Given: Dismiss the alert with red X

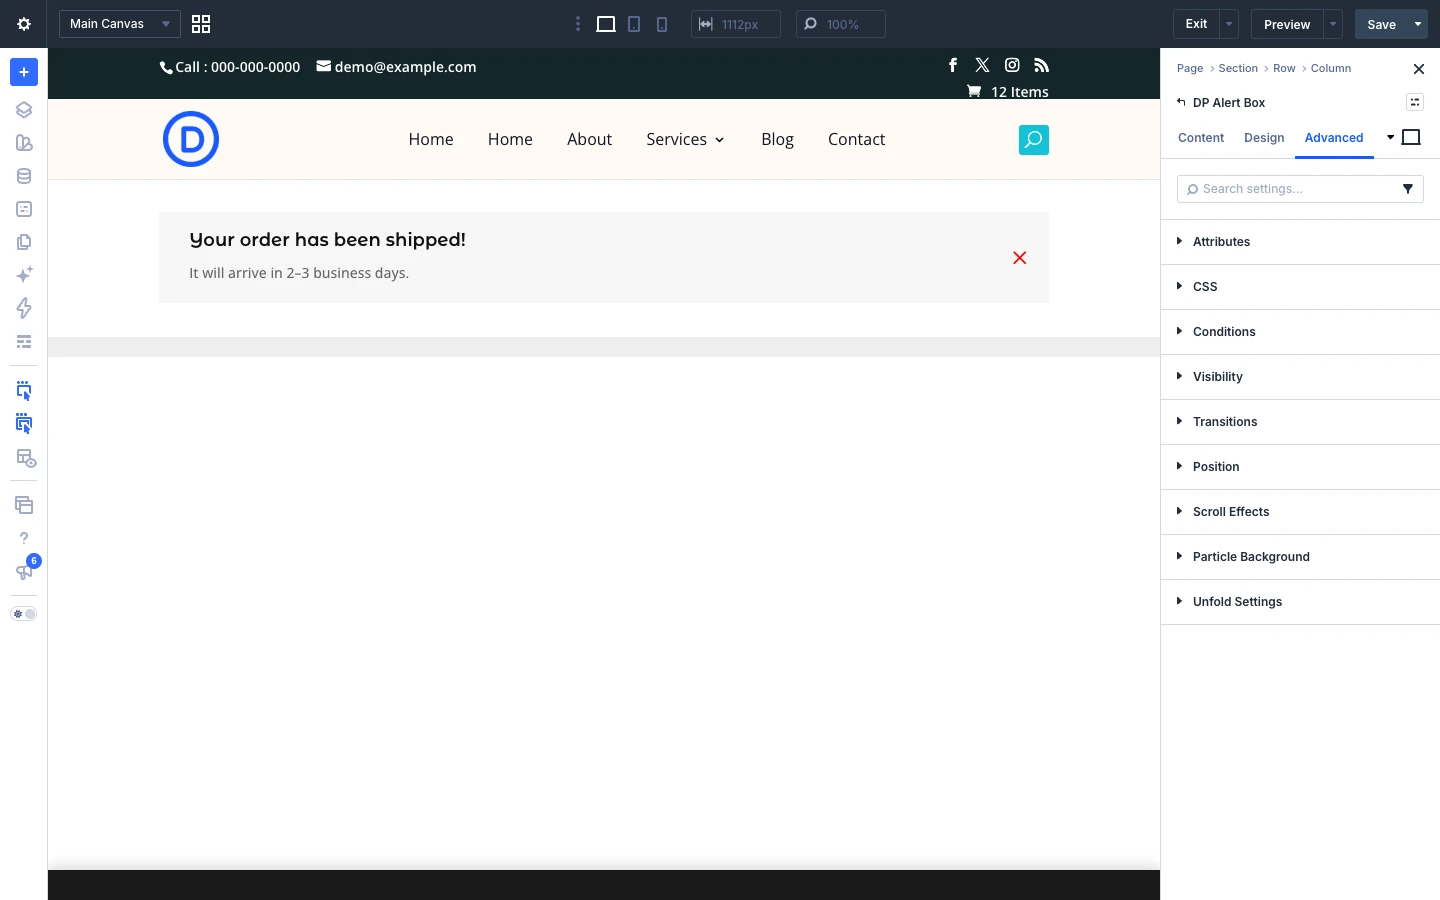Looking at the screenshot, I should click(x=1020, y=258).
